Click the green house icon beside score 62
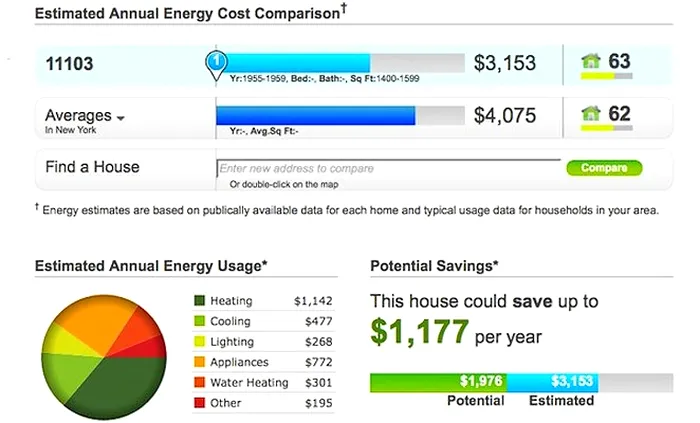The image size is (700, 423). pos(591,114)
